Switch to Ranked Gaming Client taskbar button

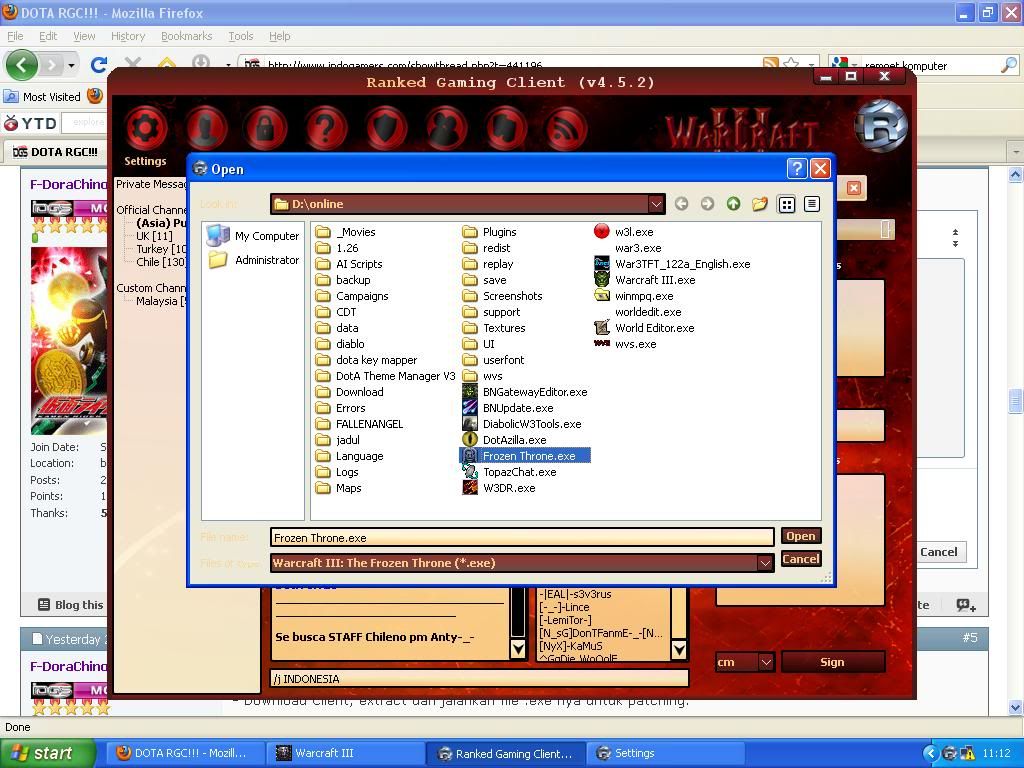coord(506,754)
